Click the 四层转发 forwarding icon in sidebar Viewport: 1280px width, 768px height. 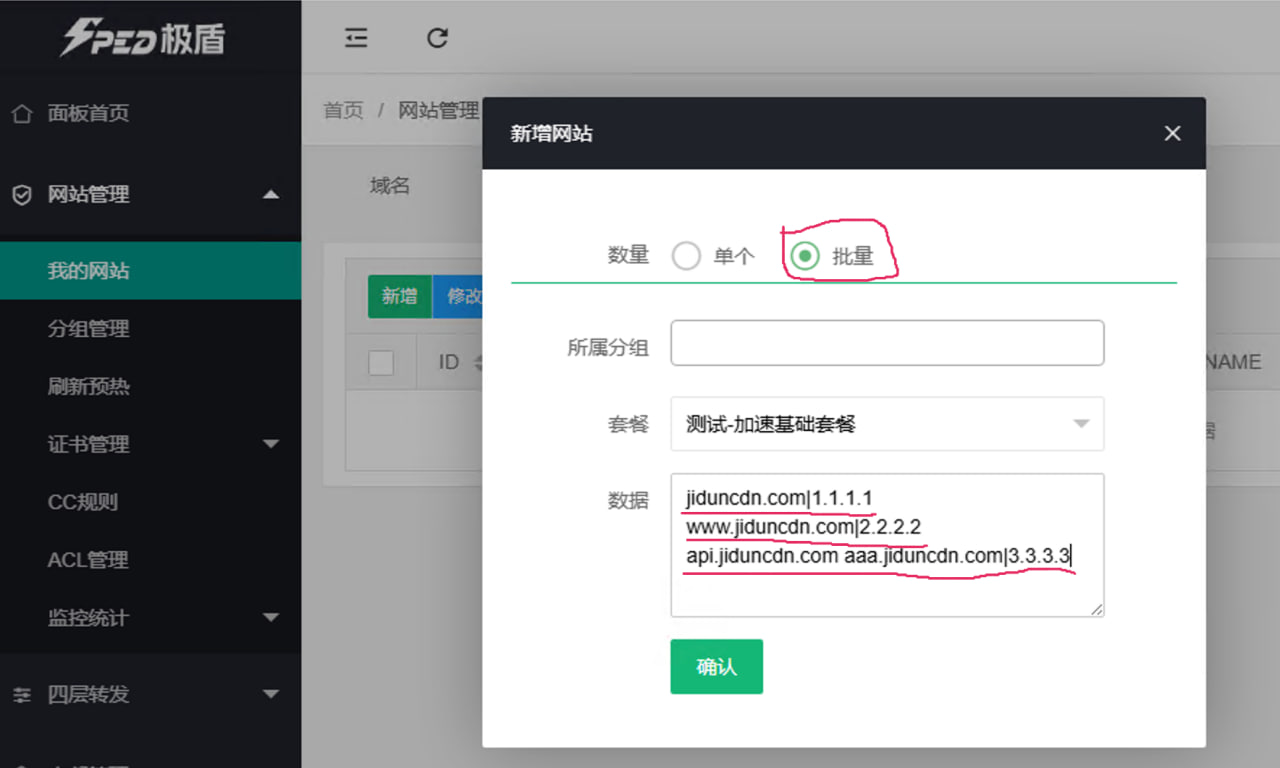tap(22, 694)
